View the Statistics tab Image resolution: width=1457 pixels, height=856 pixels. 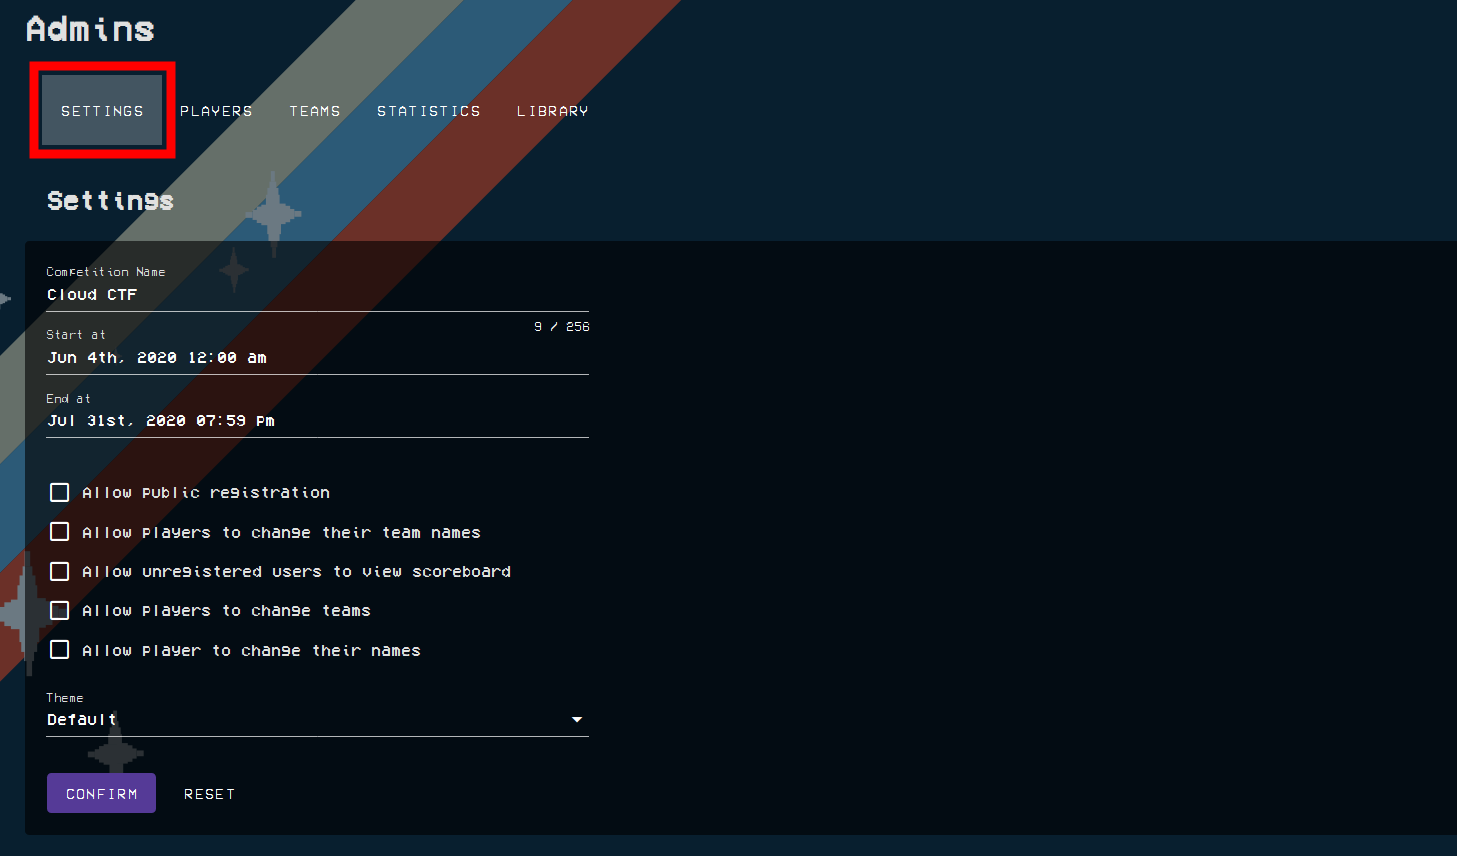[x=428, y=111]
